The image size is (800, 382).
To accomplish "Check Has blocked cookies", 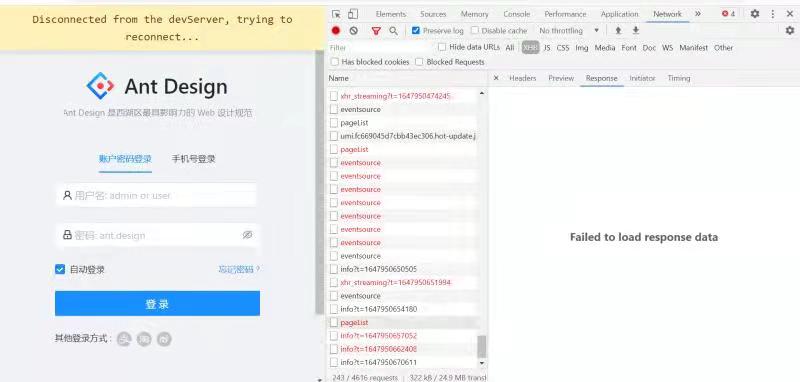I will pos(335,62).
